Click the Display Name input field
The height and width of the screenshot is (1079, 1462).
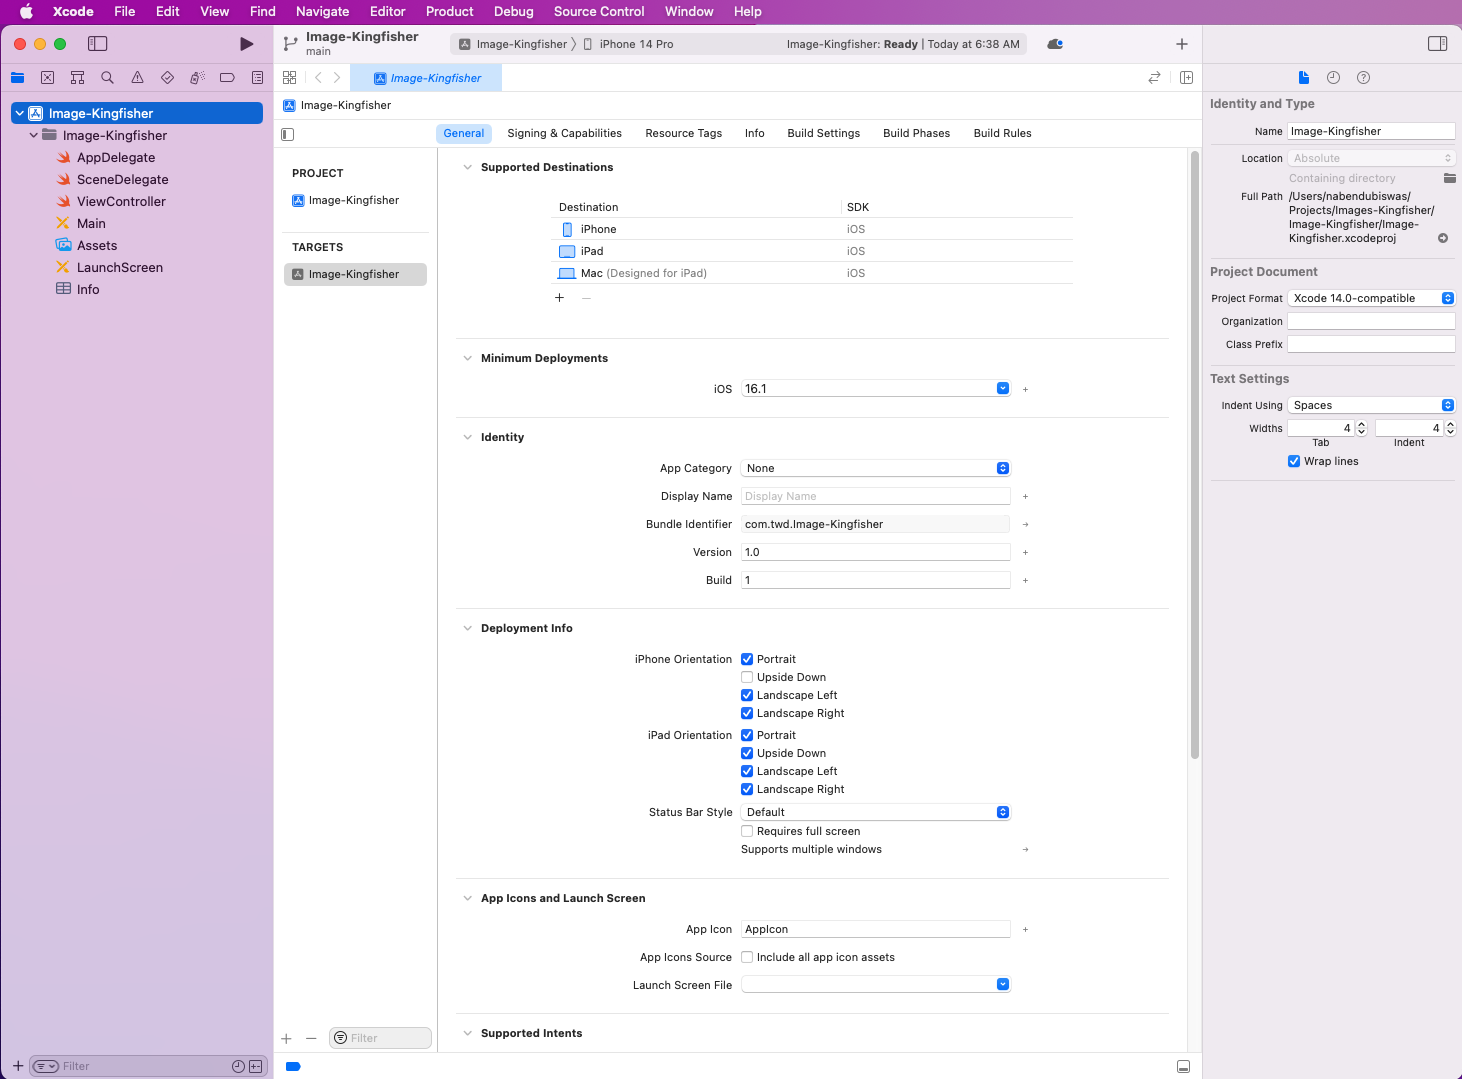[x=876, y=496]
